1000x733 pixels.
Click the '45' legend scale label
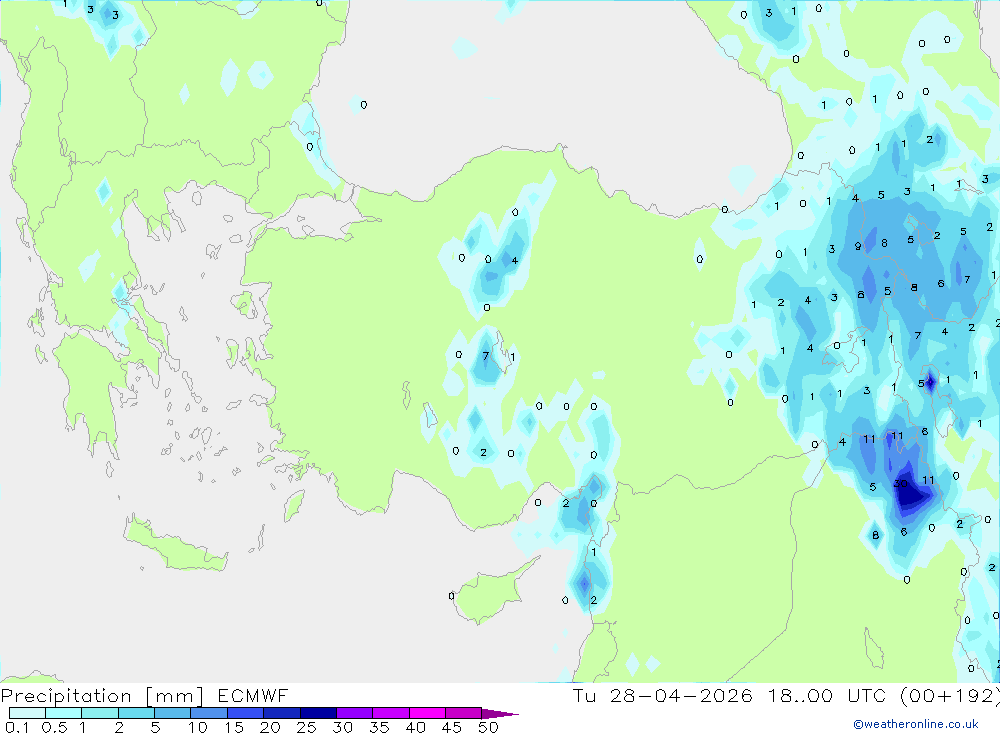[x=452, y=727]
